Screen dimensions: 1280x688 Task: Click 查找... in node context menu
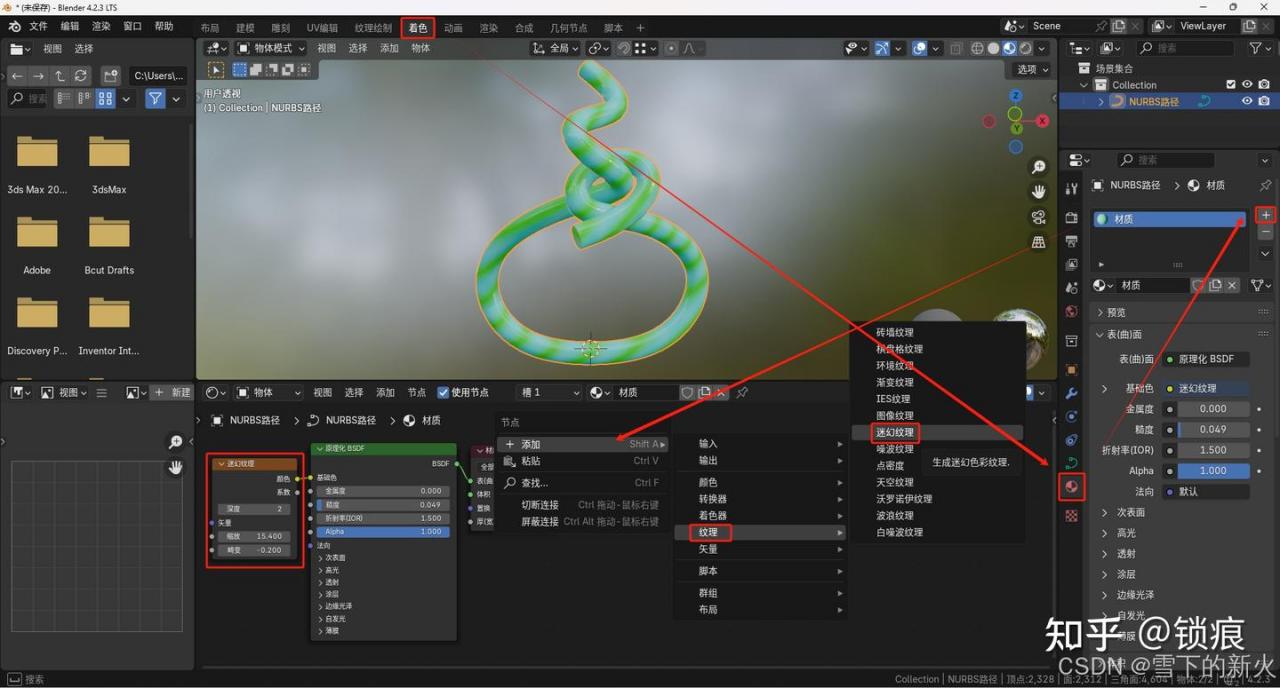(x=583, y=483)
